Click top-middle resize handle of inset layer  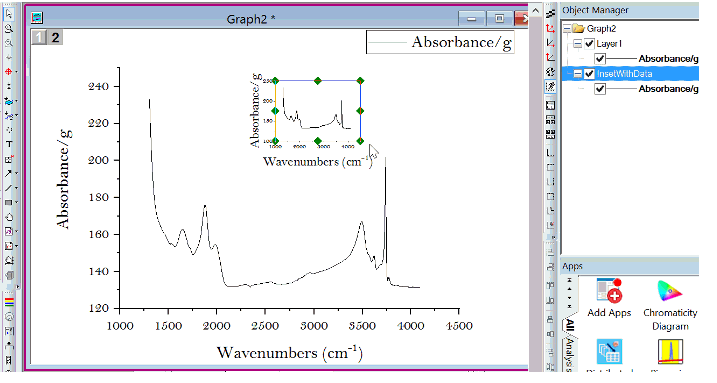[318, 81]
